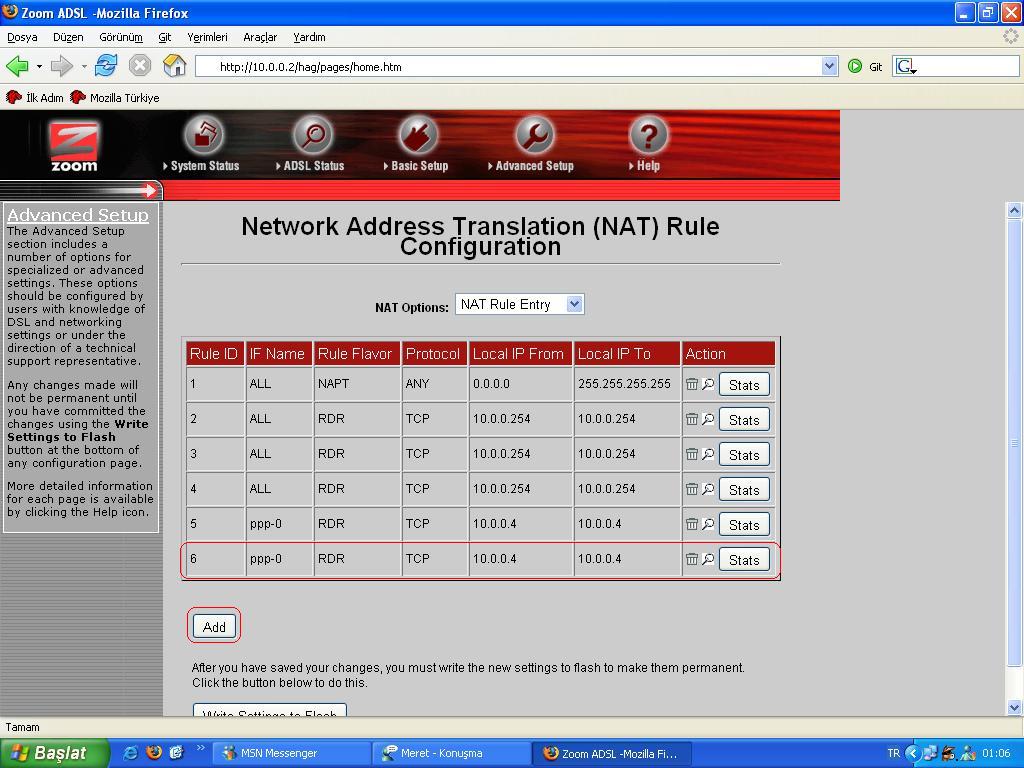Screen dimensions: 1024x768
Task: Click the Zoom logo
Action: (x=74, y=147)
